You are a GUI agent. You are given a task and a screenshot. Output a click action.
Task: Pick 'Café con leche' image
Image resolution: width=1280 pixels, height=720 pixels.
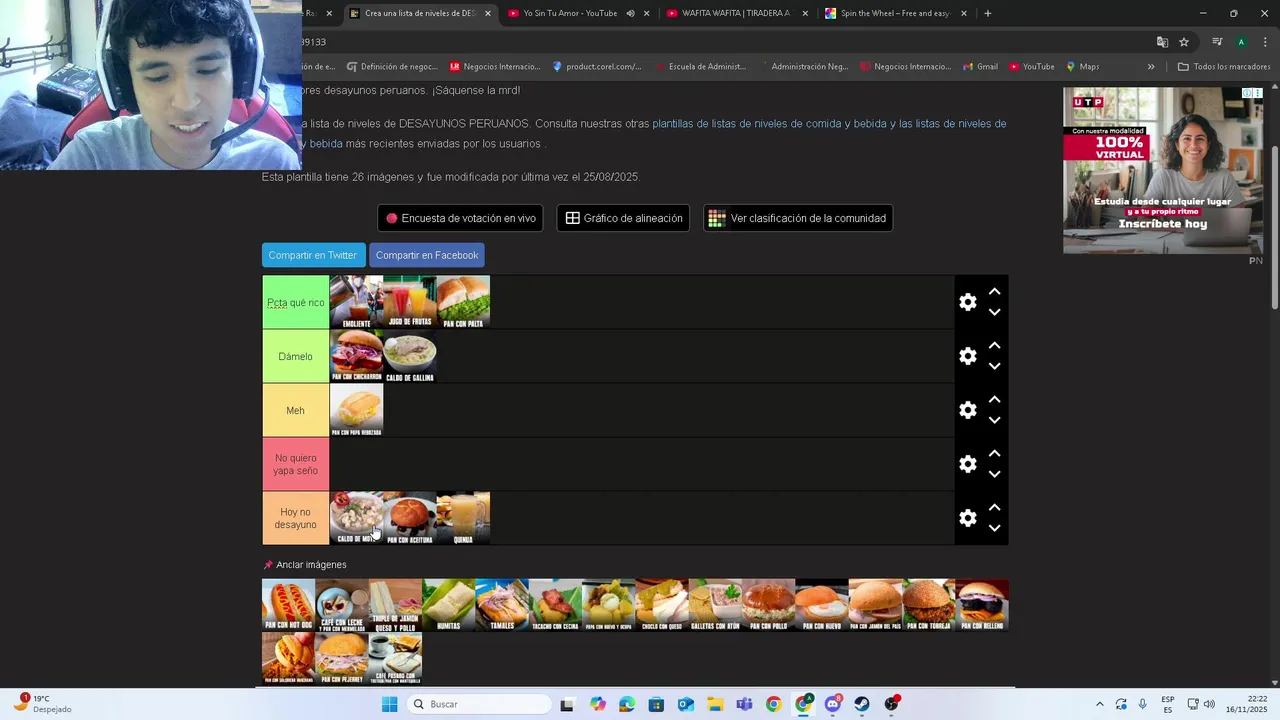click(x=342, y=605)
